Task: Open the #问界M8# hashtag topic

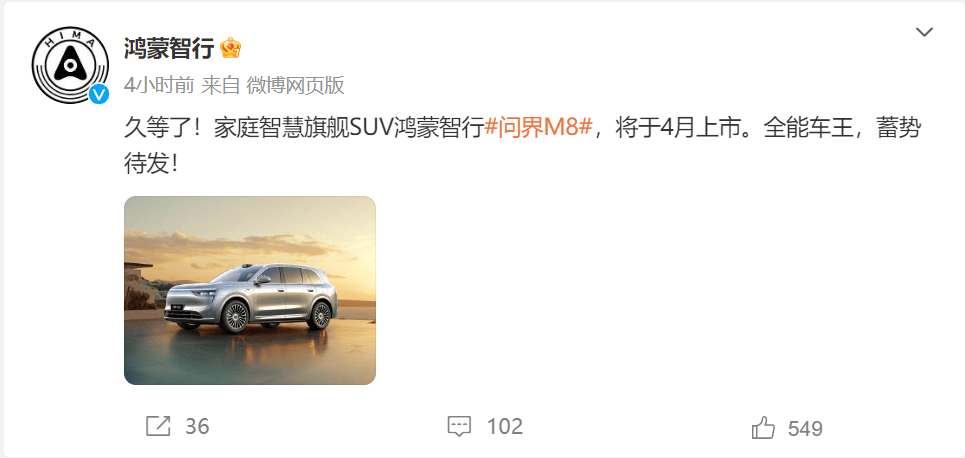Action: click(x=539, y=129)
